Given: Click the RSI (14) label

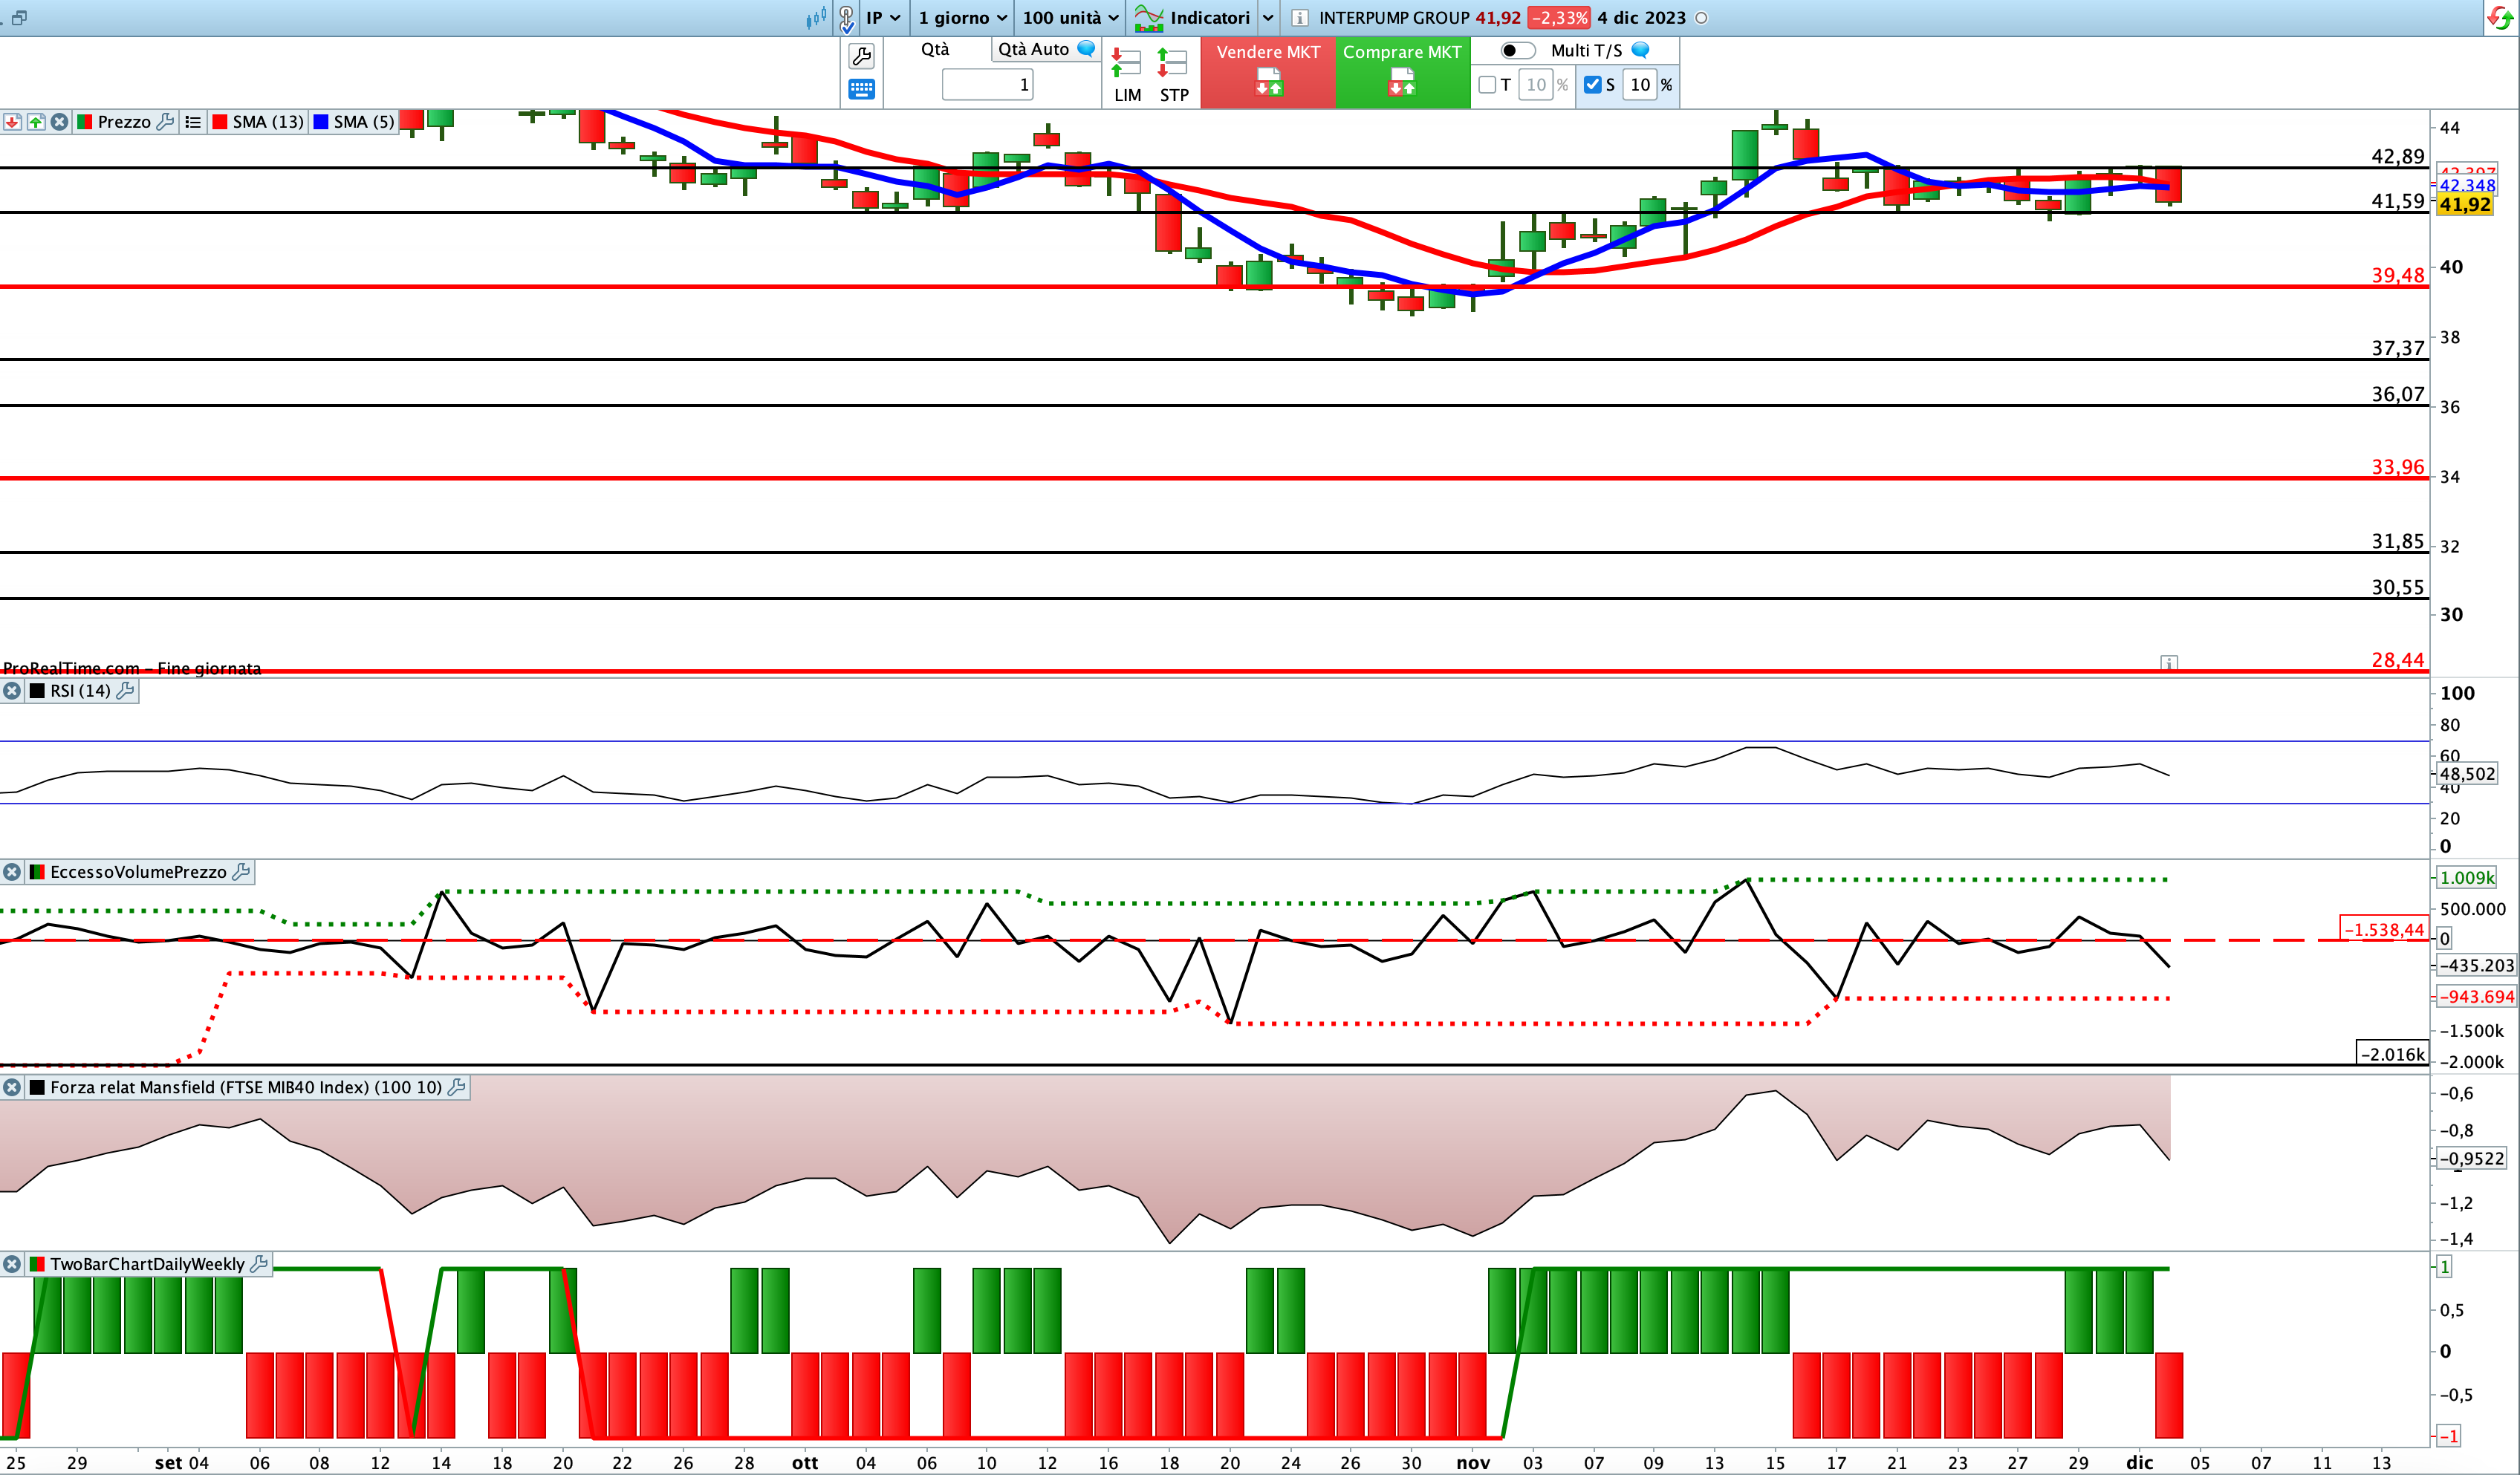Looking at the screenshot, I should click(80, 691).
